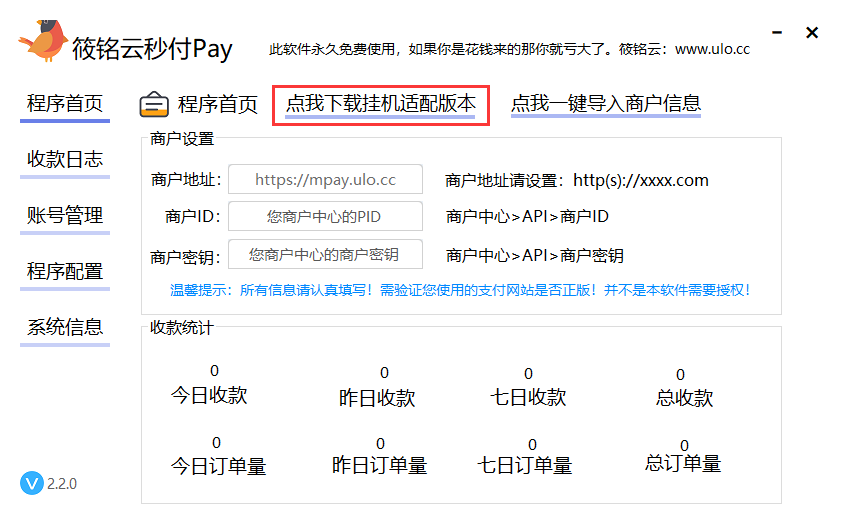848x510 pixels.
Task: Click the bird logo icon
Action: 43,41
